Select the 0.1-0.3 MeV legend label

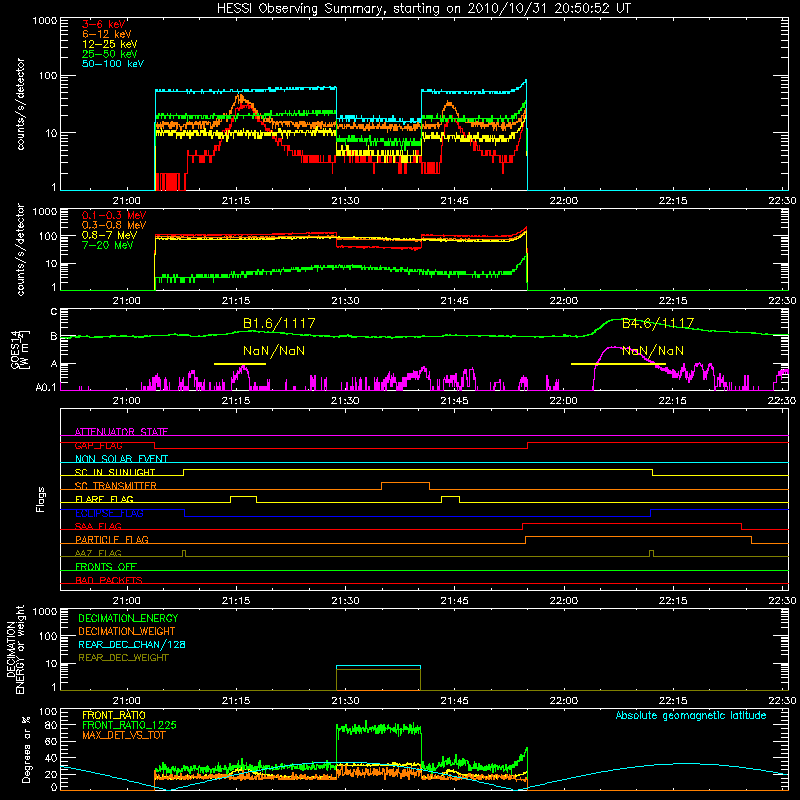[x=114, y=215]
